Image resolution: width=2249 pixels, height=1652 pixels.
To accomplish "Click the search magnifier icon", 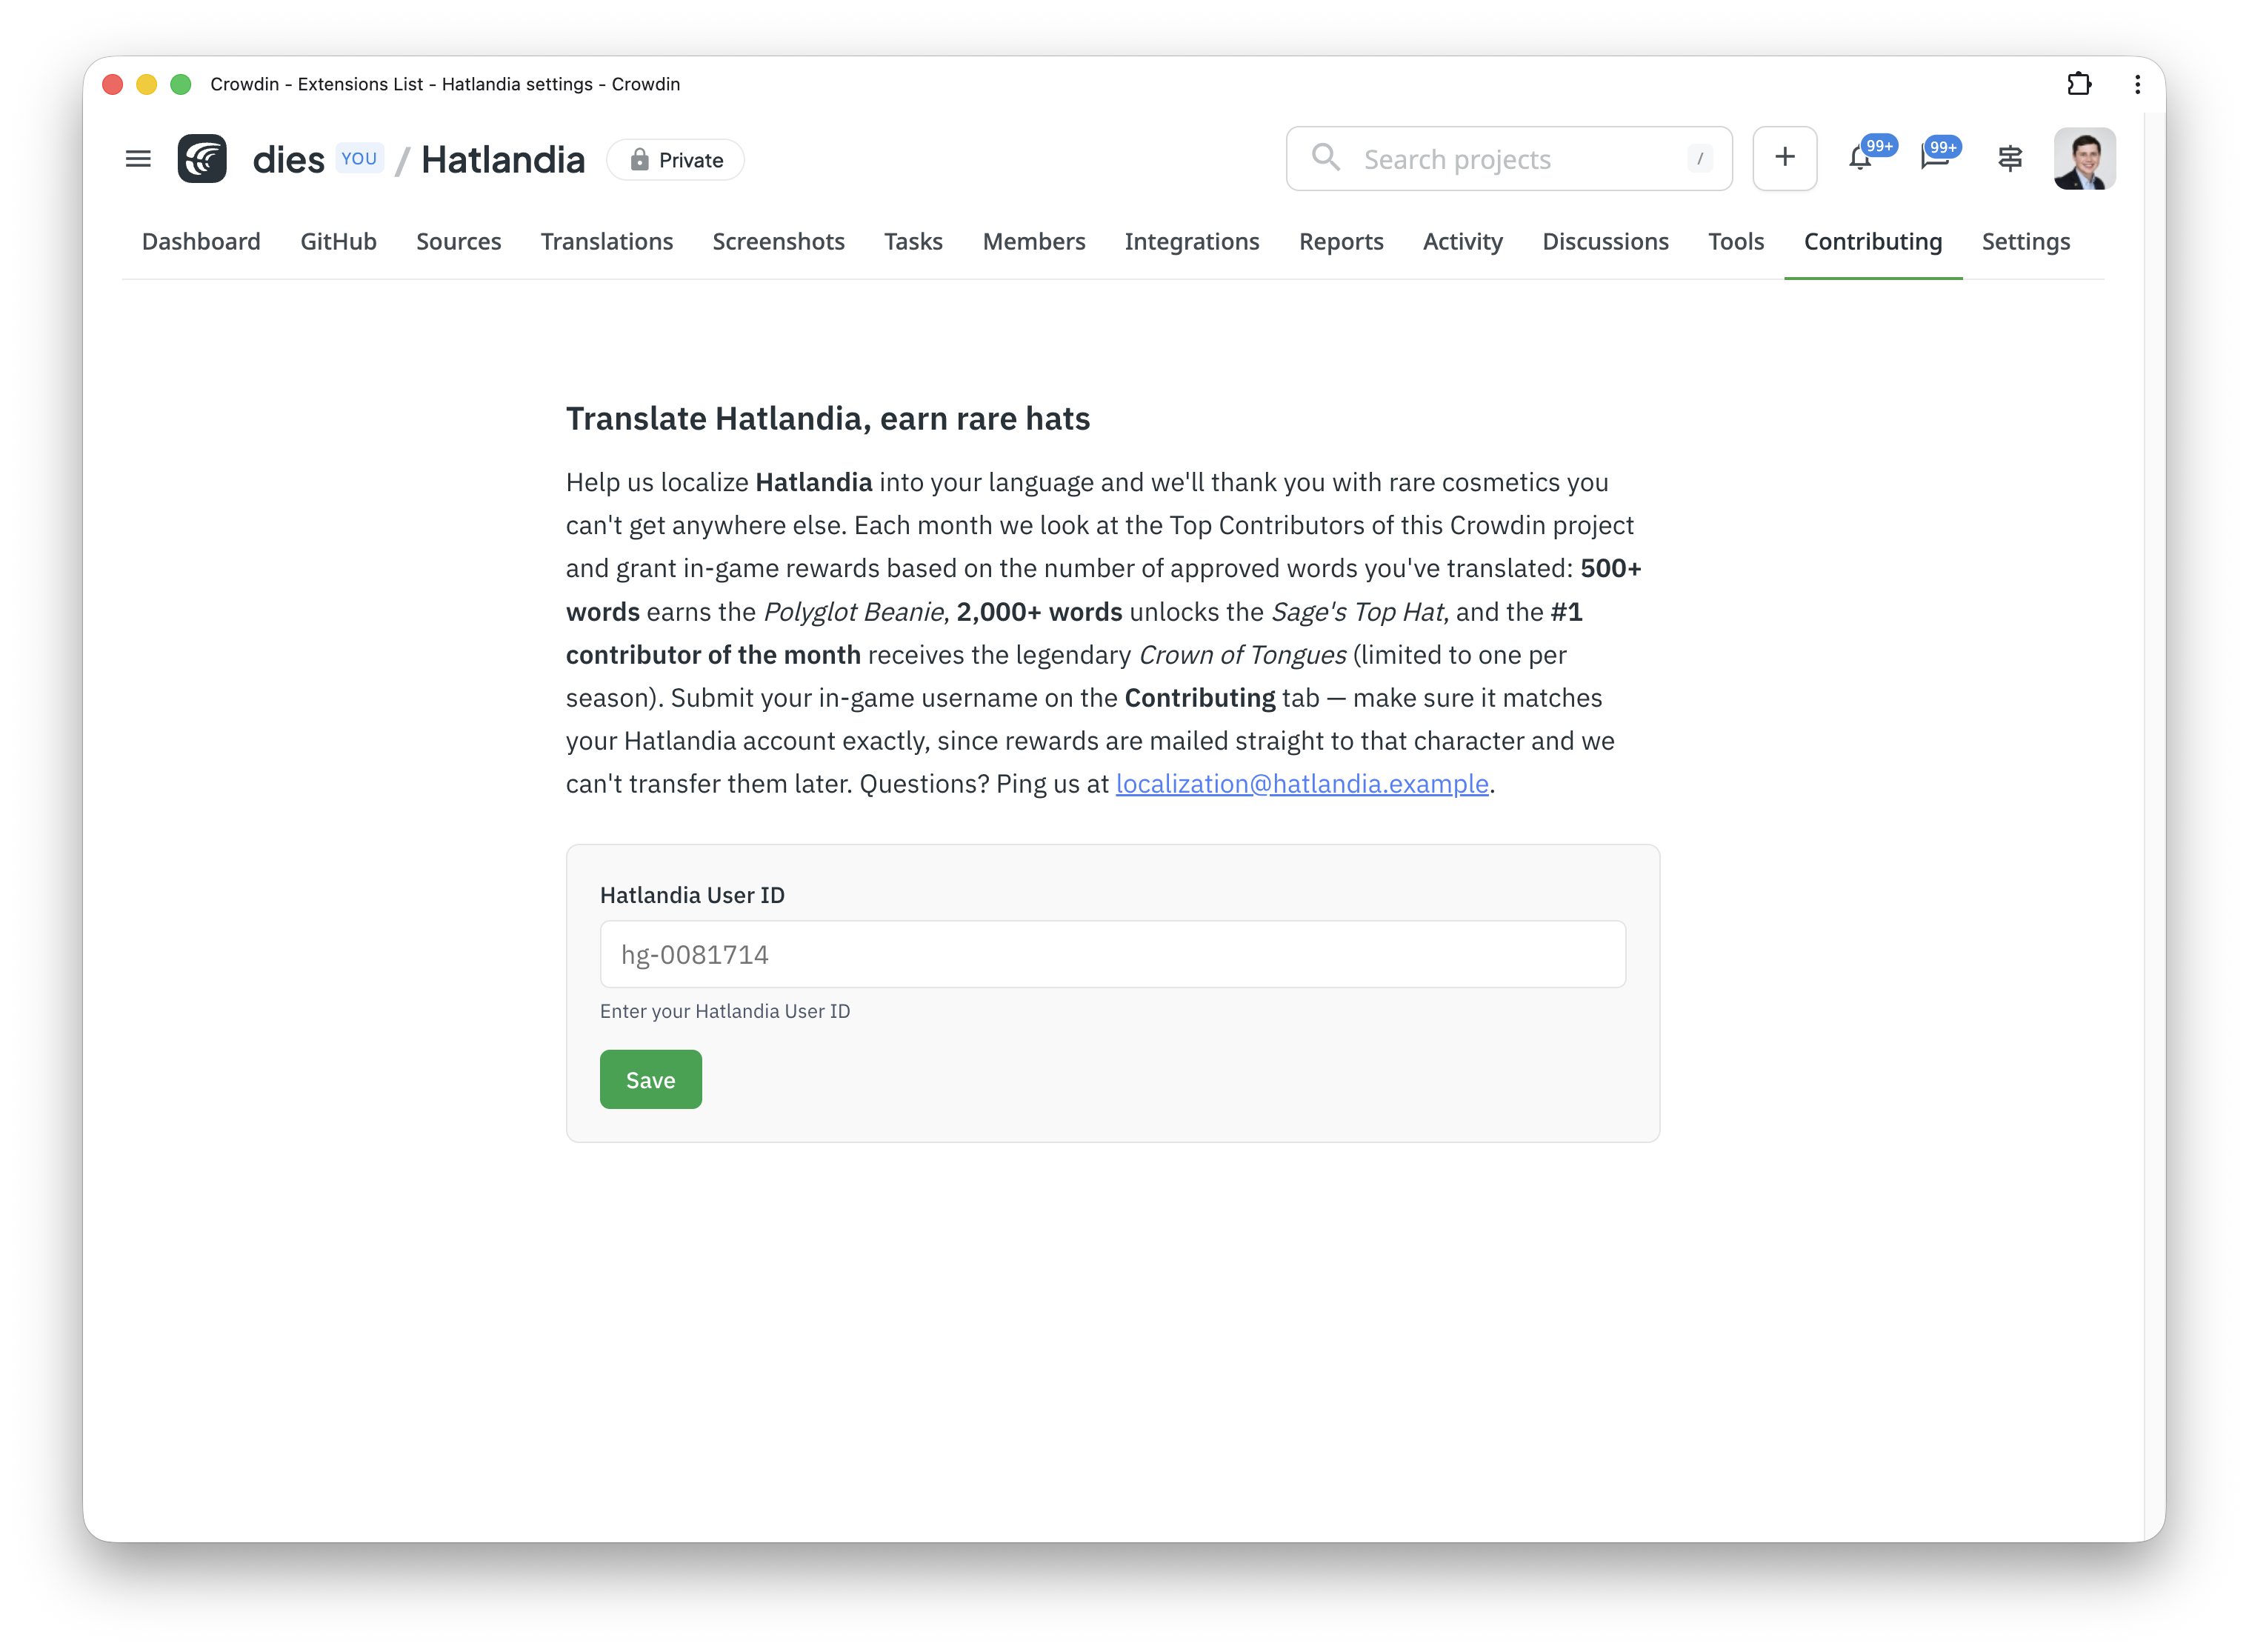I will pyautogui.click(x=1325, y=157).
